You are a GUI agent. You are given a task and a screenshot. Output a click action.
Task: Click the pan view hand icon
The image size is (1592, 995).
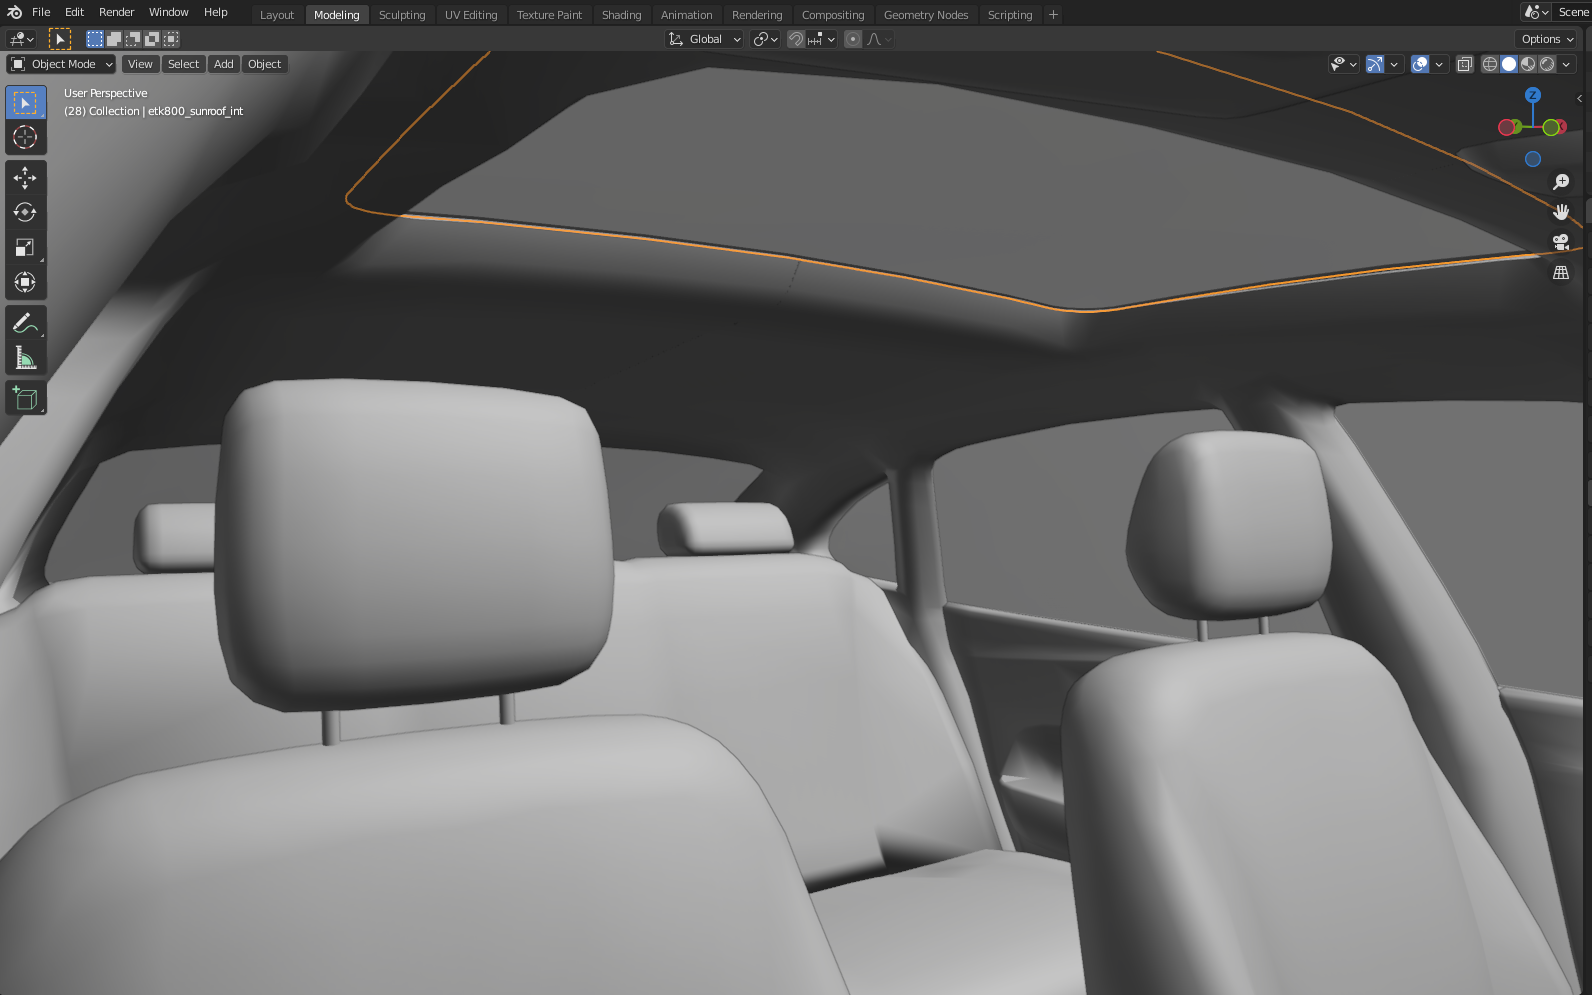point(1561,212)
